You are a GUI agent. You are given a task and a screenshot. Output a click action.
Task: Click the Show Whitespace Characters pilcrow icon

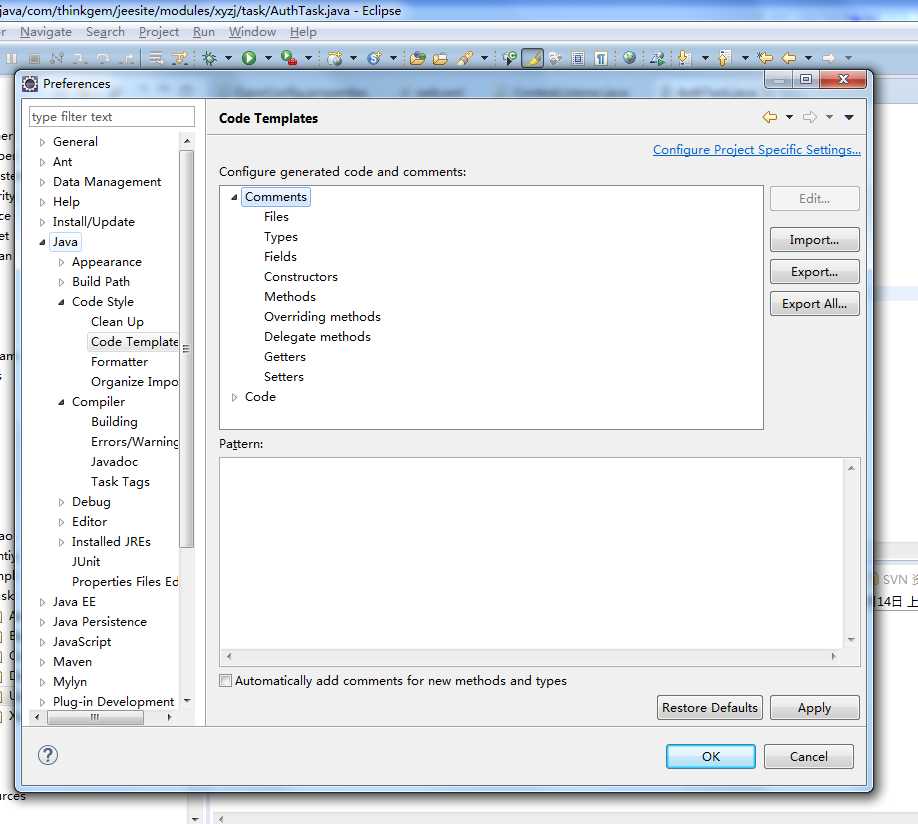(x=601, y=57)
